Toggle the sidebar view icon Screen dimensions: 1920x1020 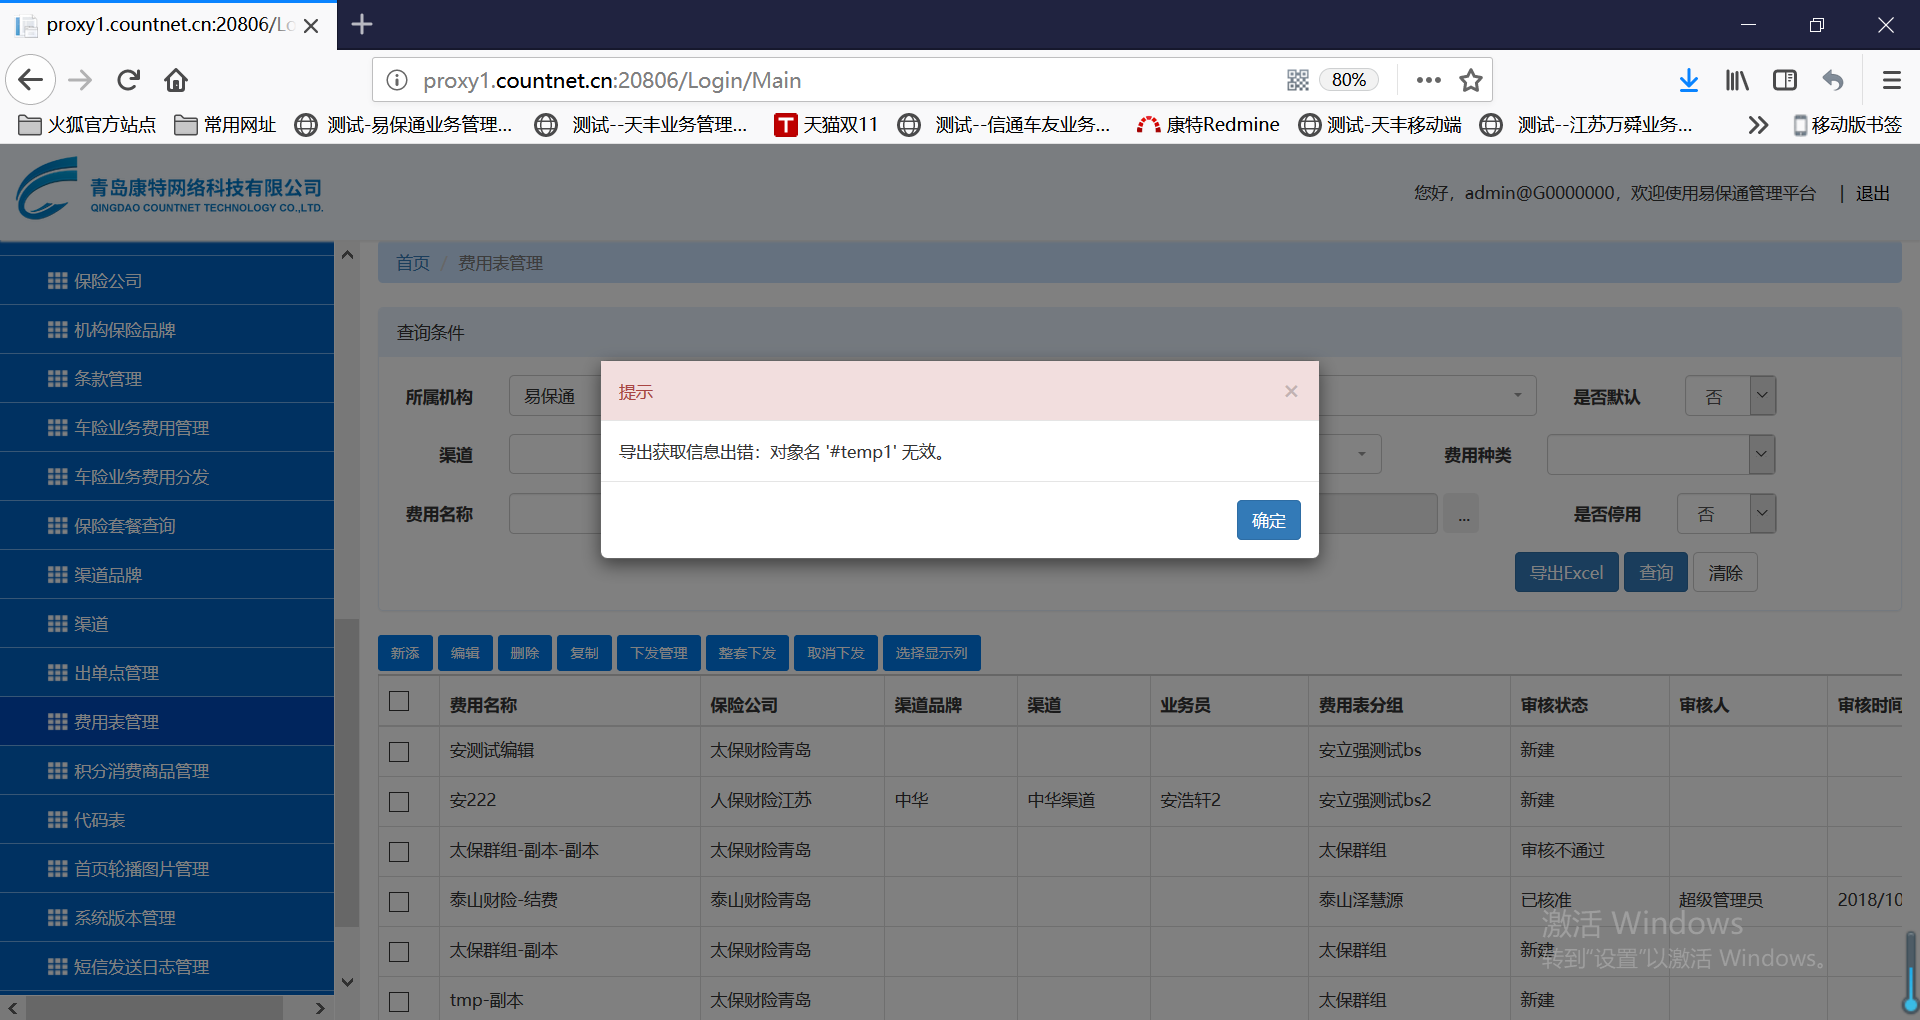pos(1785,80)
